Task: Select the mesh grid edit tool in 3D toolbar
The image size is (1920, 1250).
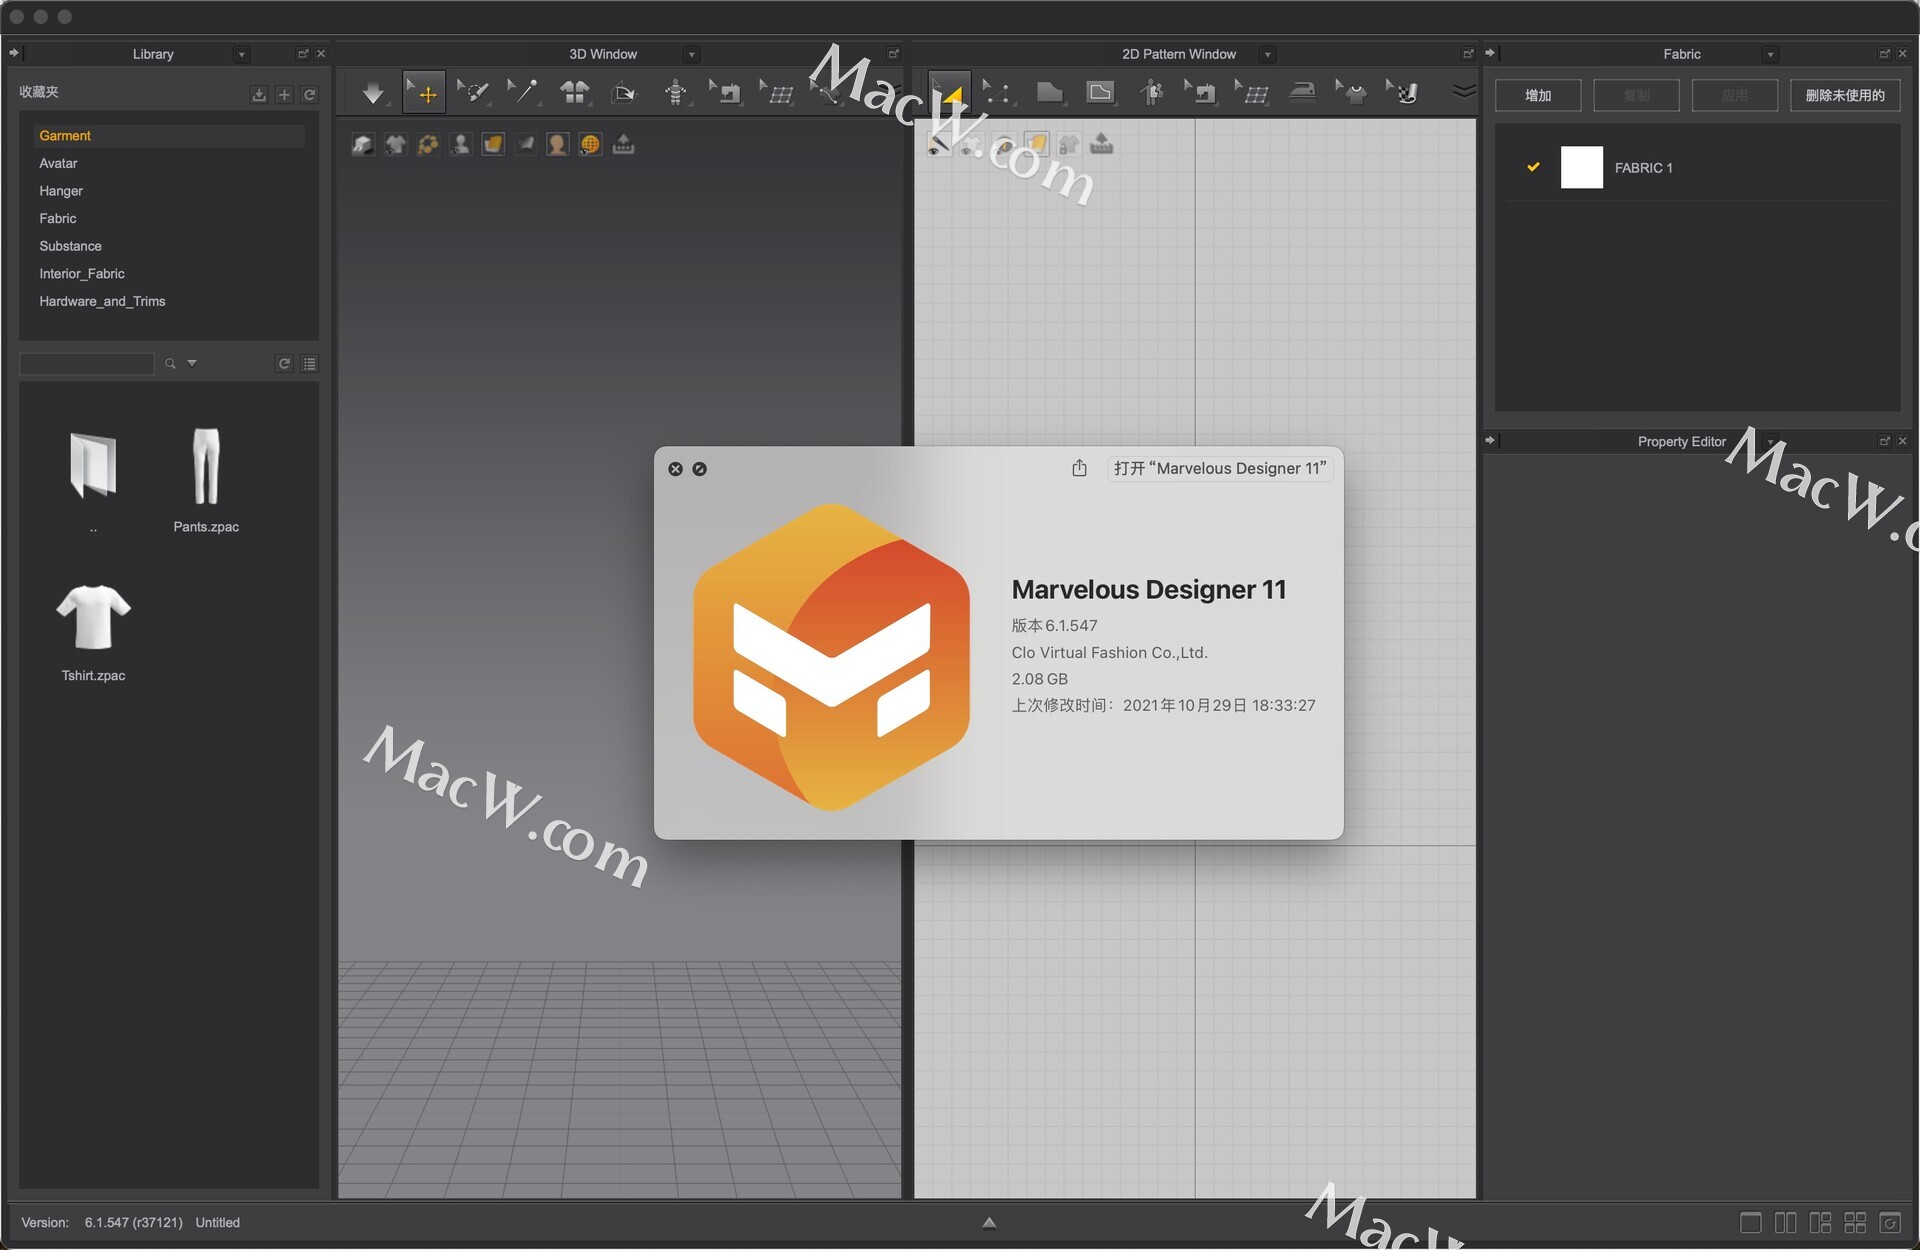Action: coord(777,92)
